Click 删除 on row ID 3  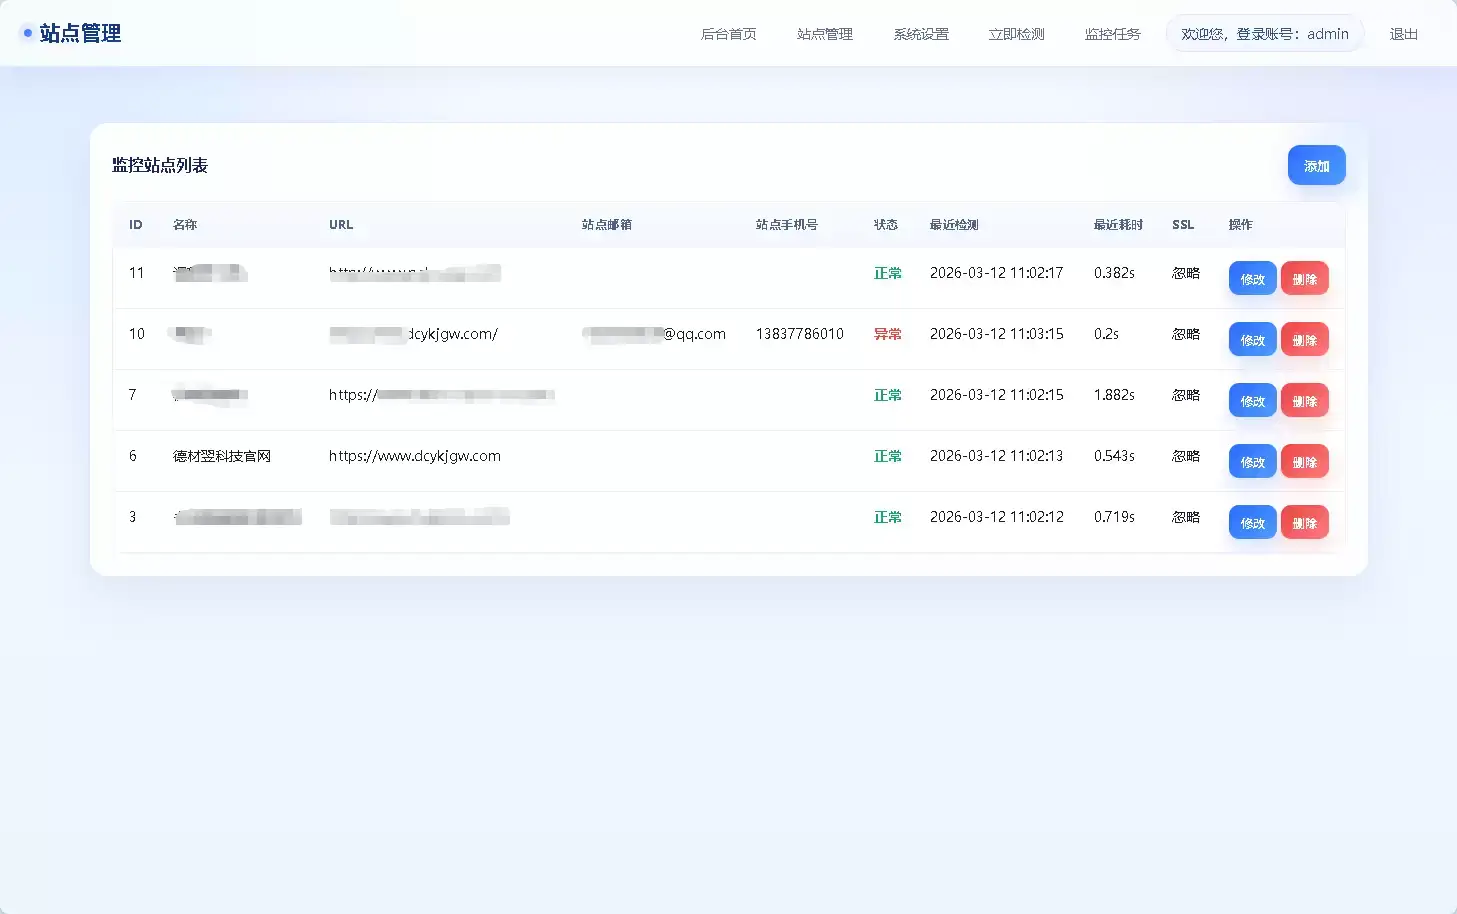point(1304,521)
